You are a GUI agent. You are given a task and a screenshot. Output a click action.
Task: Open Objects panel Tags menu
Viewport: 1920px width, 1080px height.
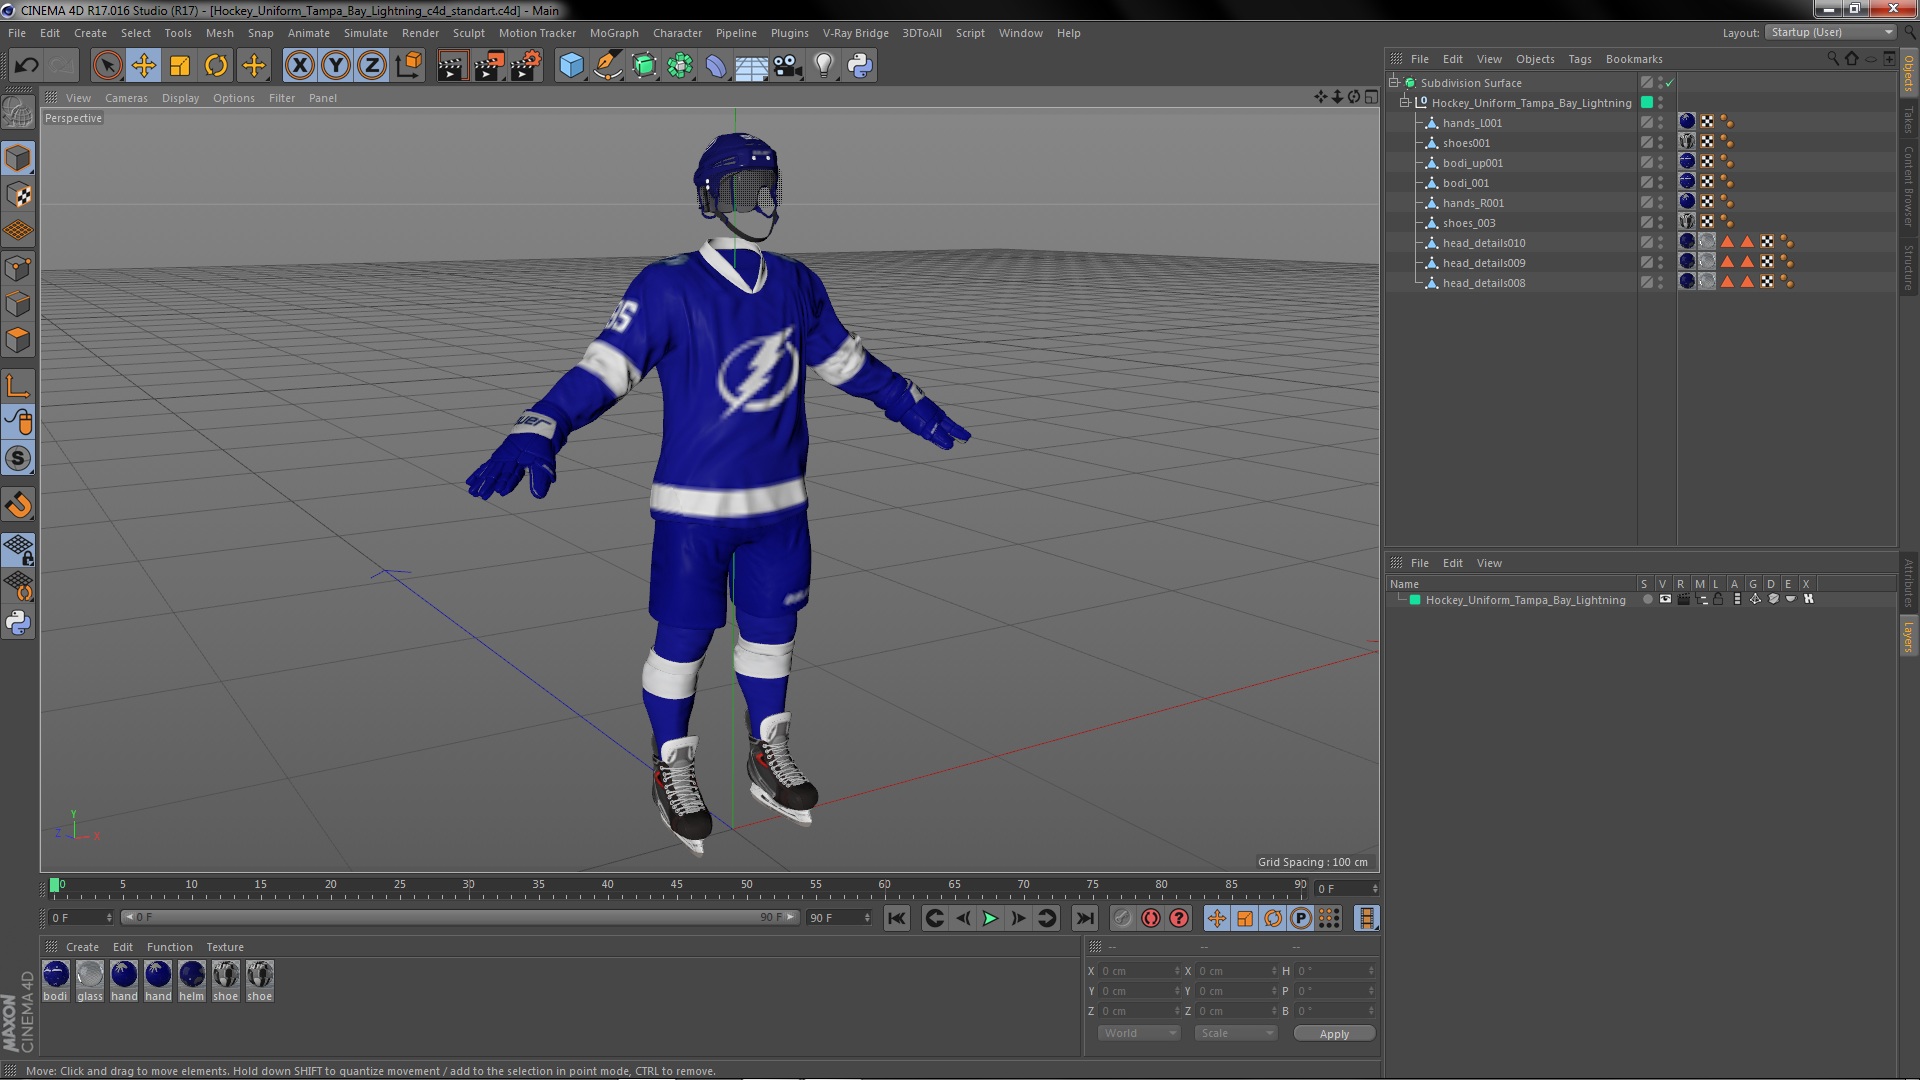1580,59
